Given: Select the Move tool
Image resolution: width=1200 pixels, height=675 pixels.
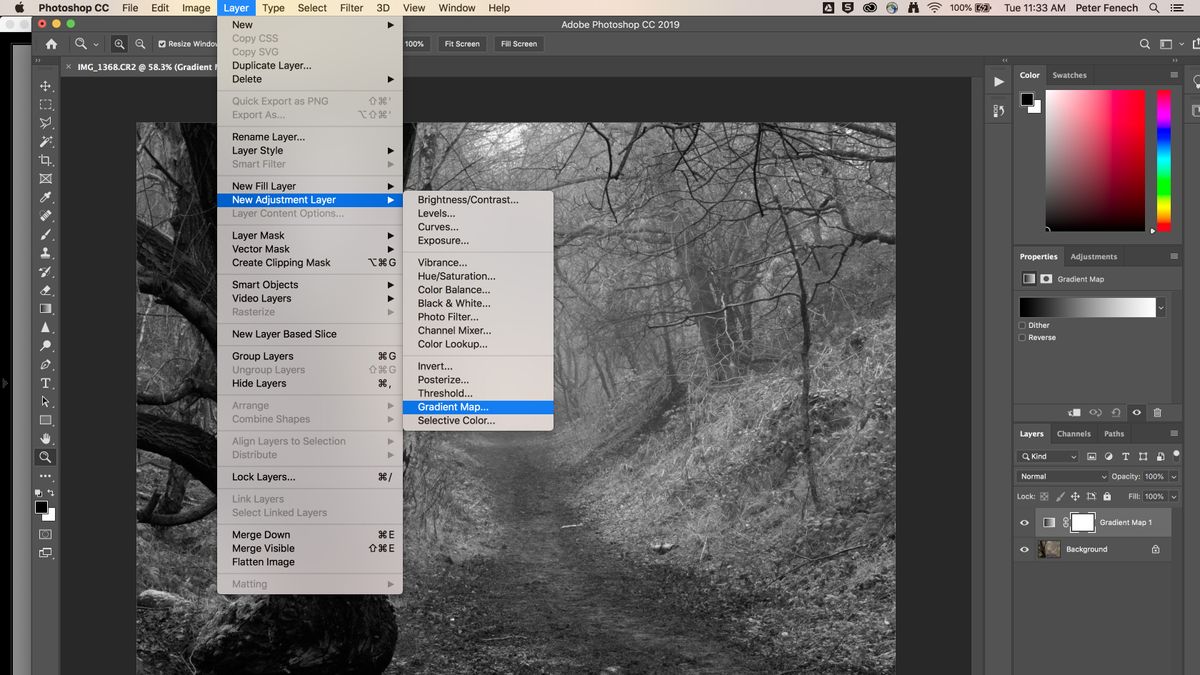Looking at the screenshot, I should (45, 86).
